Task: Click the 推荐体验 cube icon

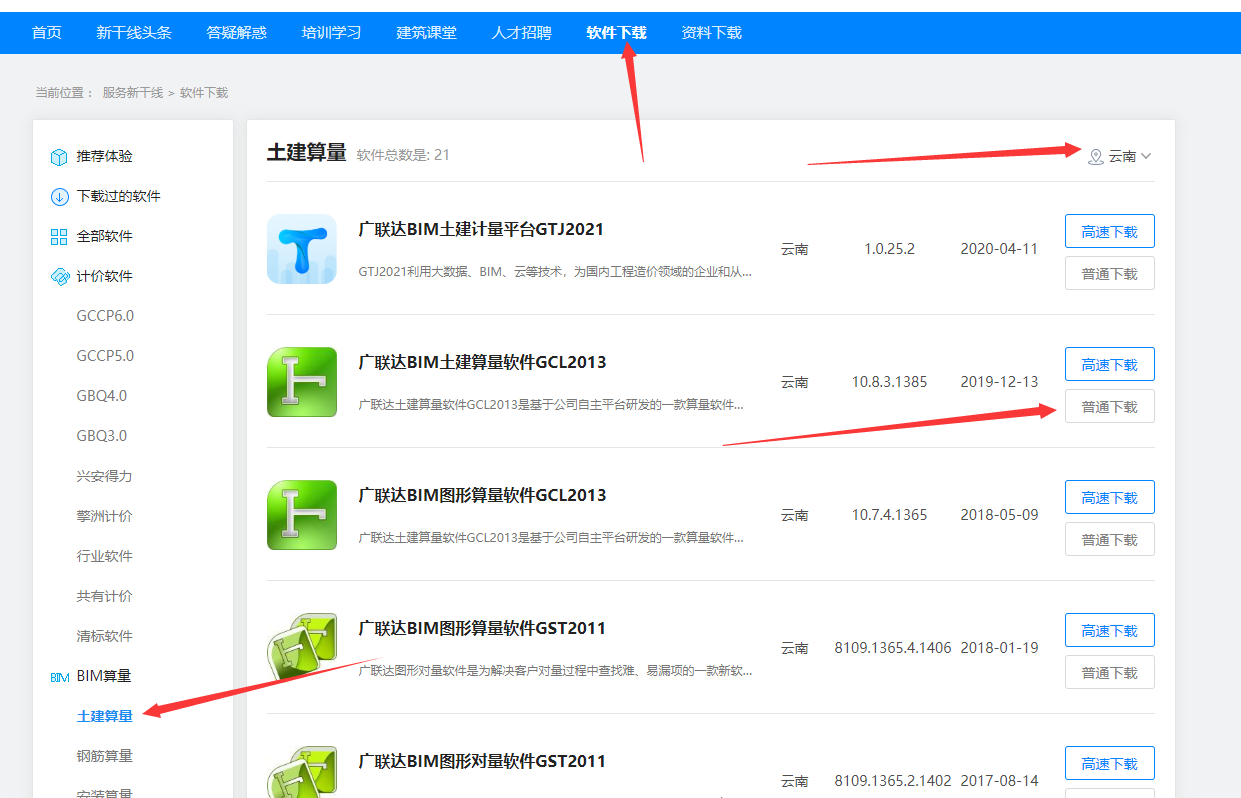Action: coord(59,157)
